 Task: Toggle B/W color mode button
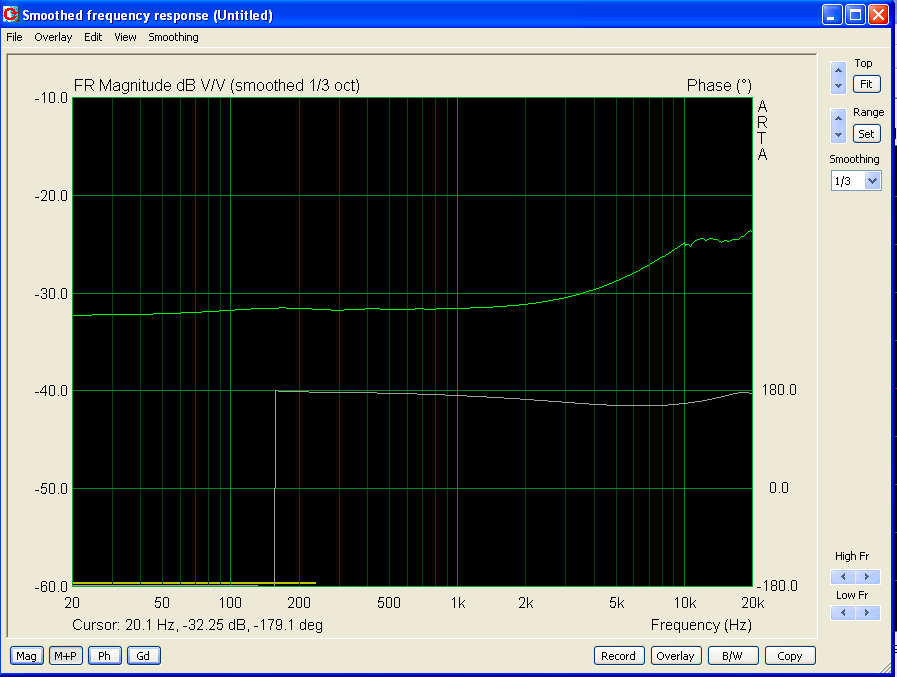732,656
